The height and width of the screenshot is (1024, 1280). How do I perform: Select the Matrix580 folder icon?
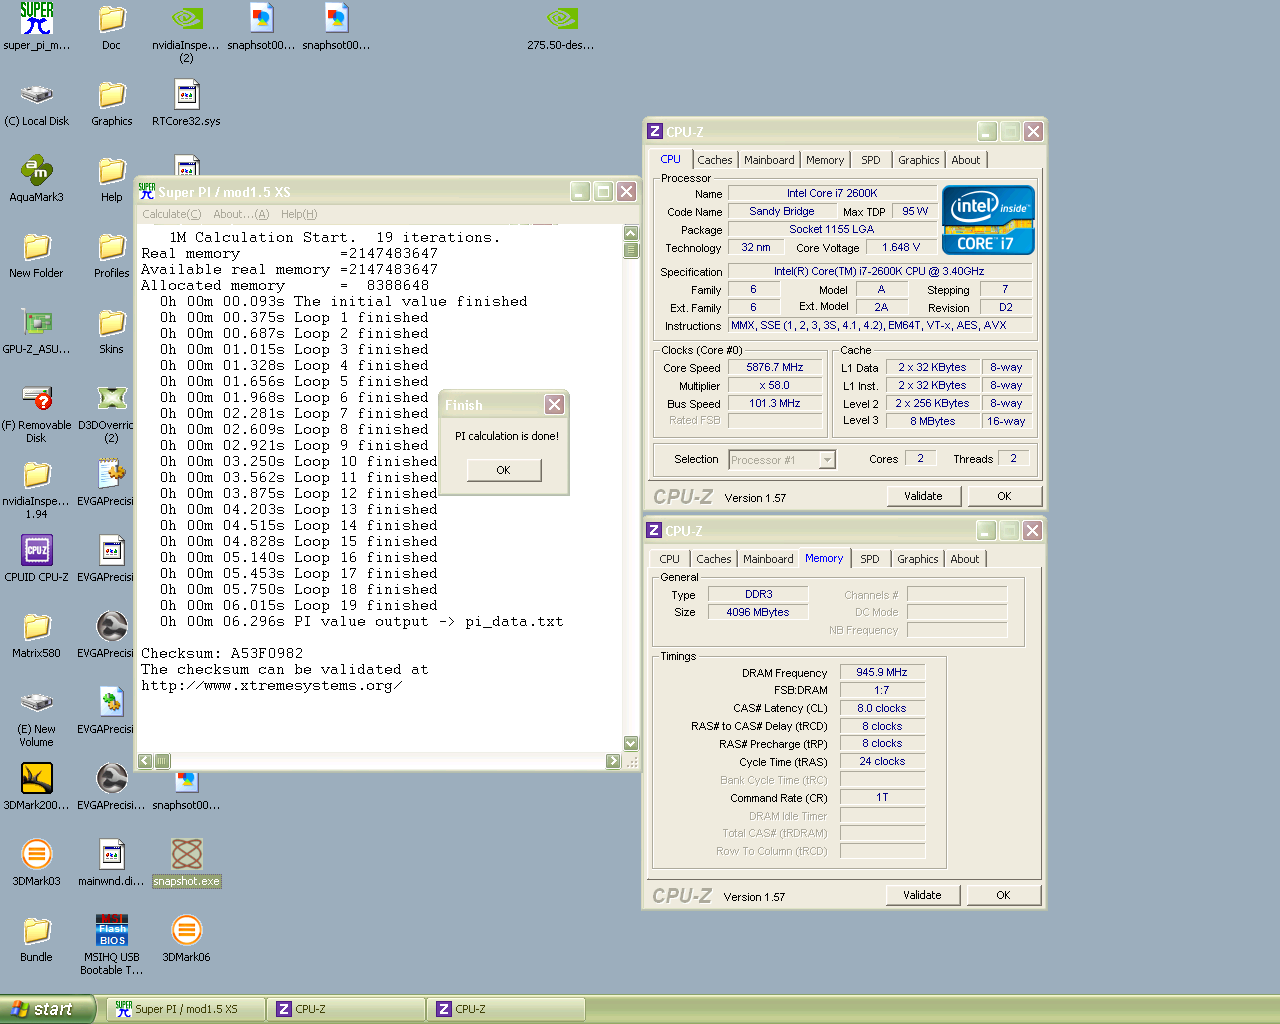click(x=37, y=627)
